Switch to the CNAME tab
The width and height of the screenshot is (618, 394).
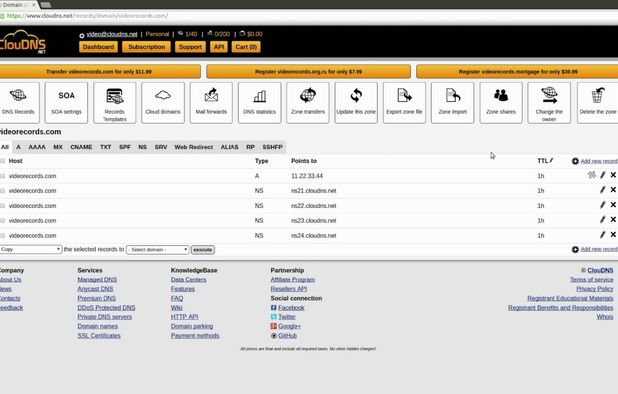coord(81,147)
